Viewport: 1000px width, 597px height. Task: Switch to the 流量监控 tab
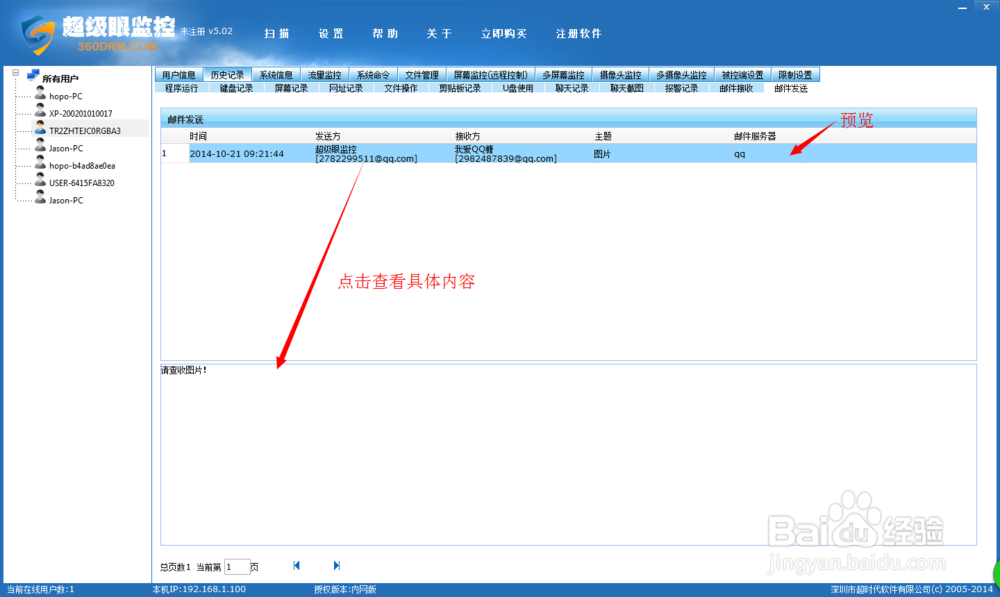click(324, 75)
